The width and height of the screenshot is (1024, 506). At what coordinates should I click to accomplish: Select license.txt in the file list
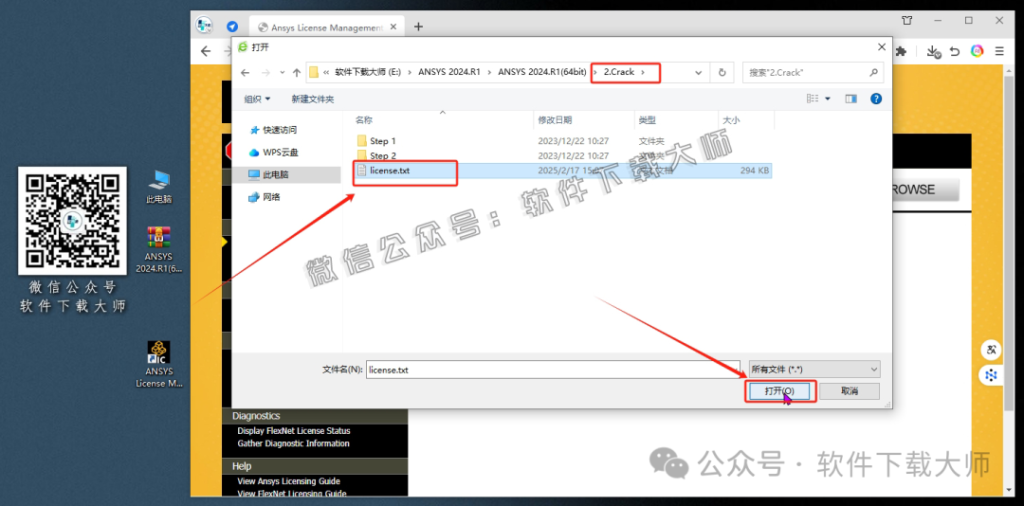(x=563, y=171)
